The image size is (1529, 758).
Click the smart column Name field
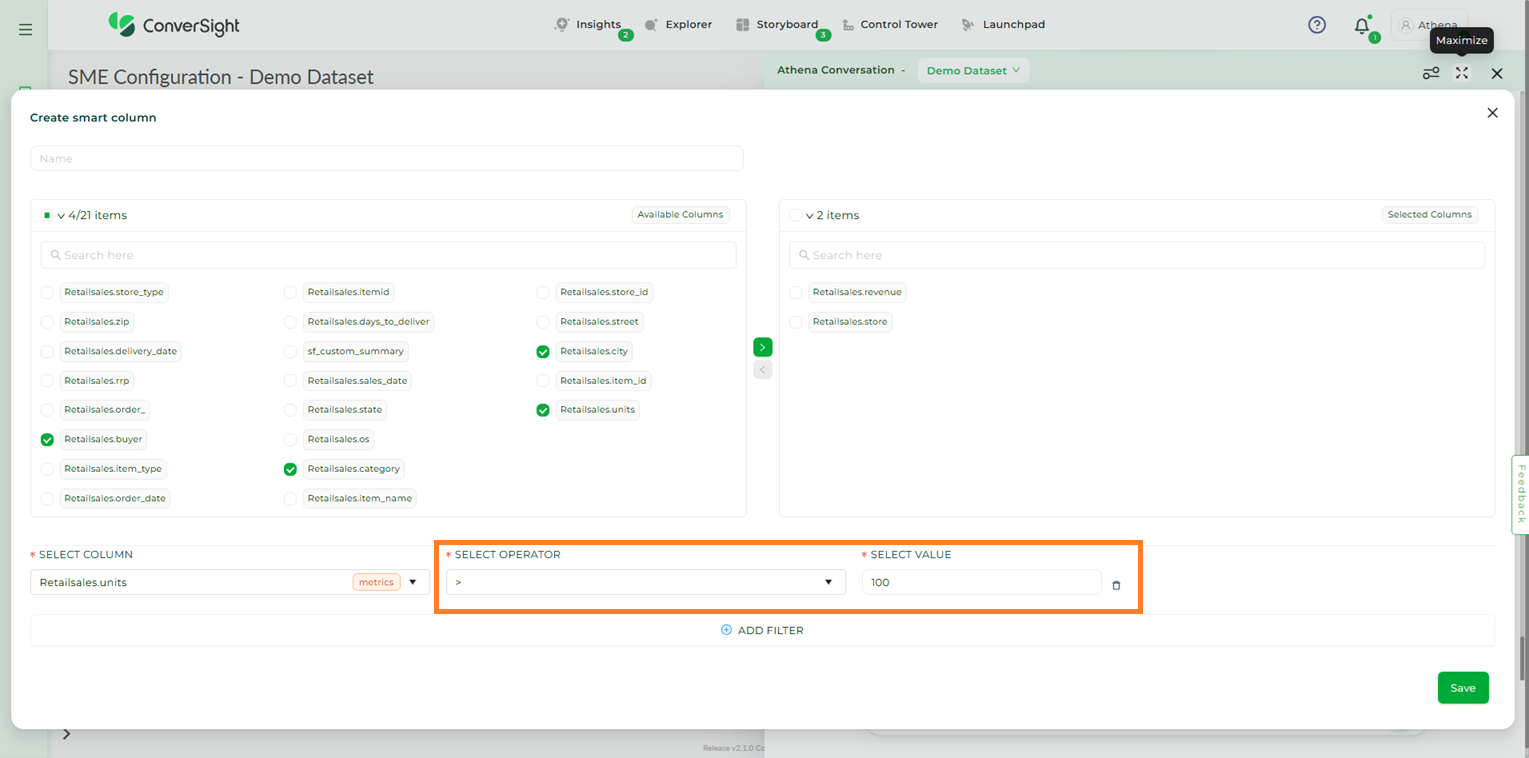(x=386, y=159)
